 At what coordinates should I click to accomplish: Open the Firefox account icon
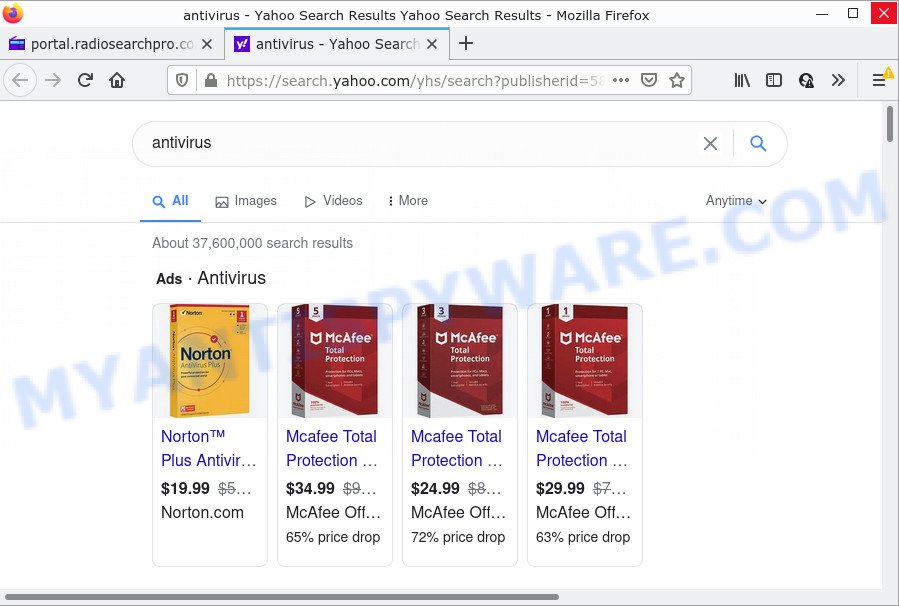tap(806, 80)
